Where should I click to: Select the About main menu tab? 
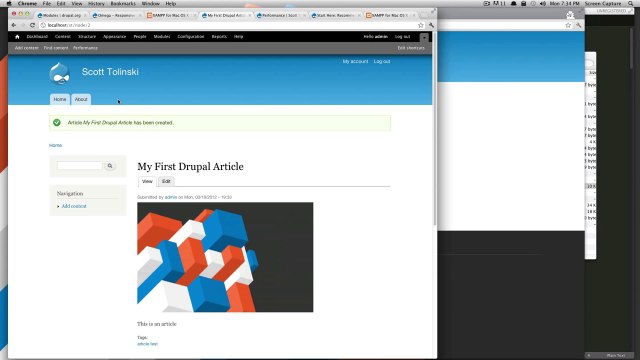click(81, 99)
